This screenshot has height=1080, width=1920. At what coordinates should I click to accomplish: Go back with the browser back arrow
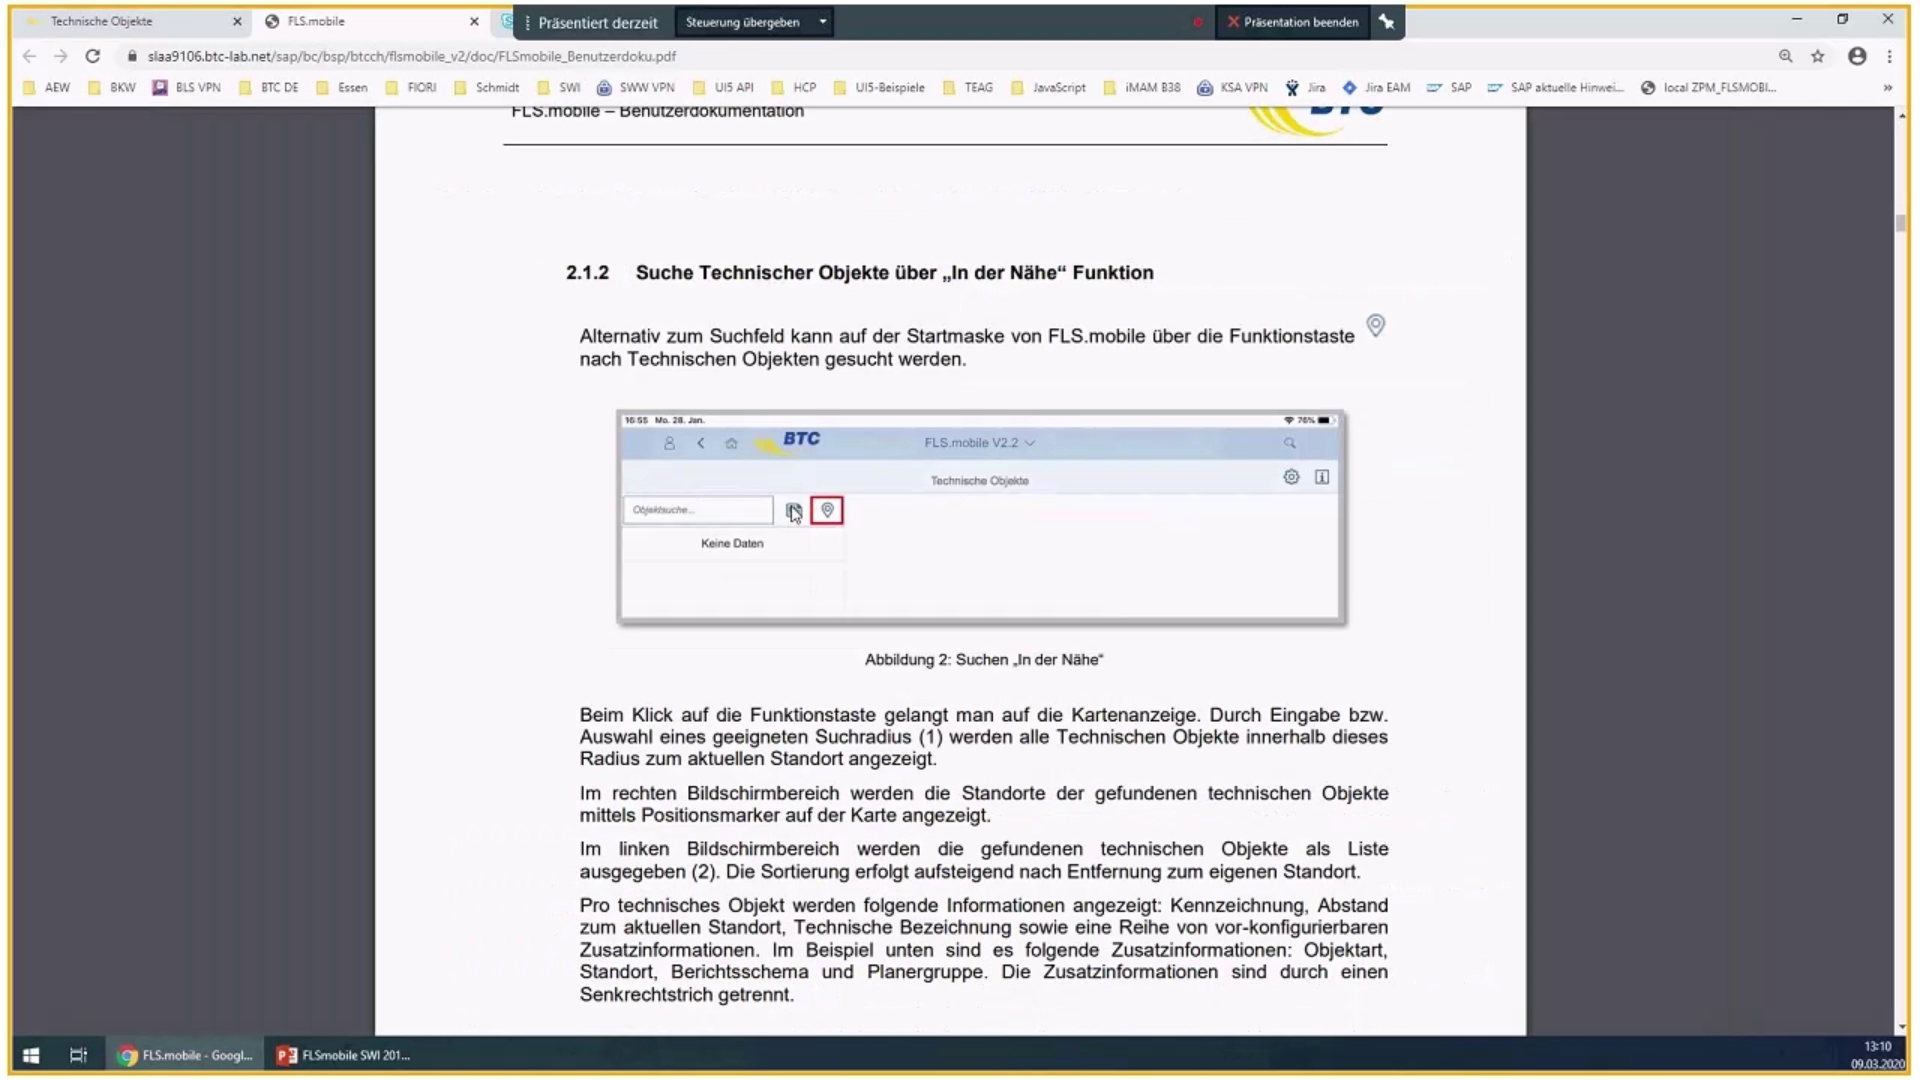coord(29,56)
